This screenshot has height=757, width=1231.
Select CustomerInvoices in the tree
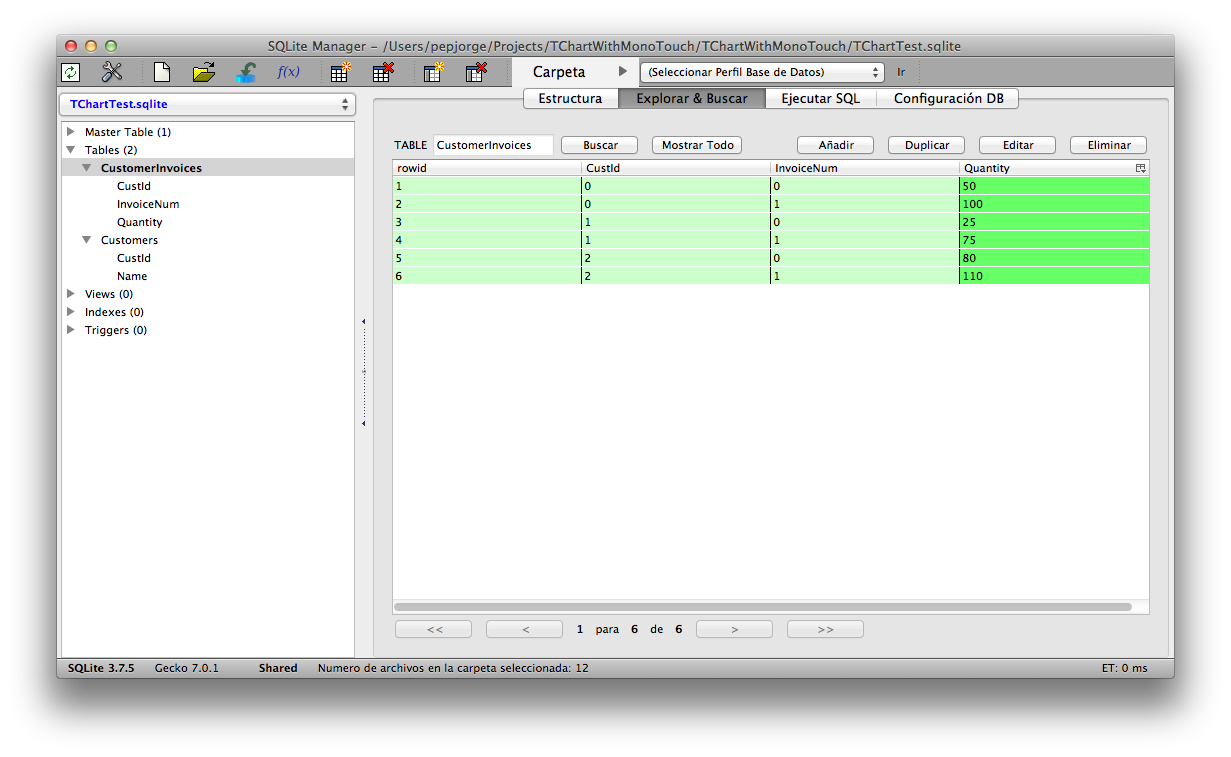coord(151,168)
